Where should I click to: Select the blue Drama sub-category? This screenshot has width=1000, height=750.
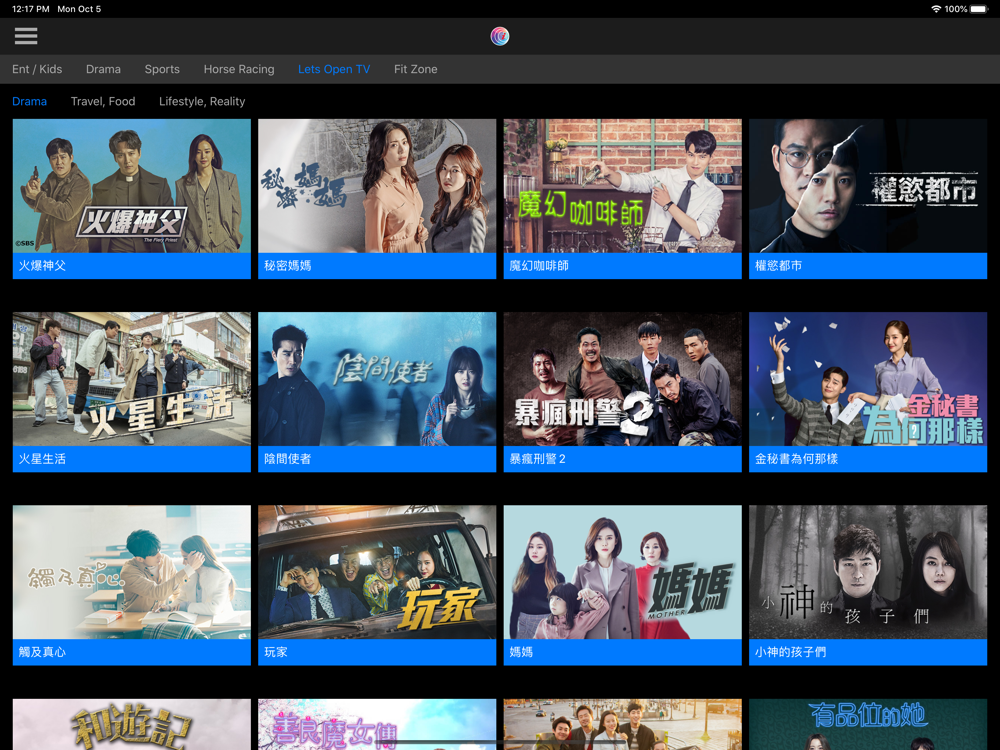pos(29,101)
